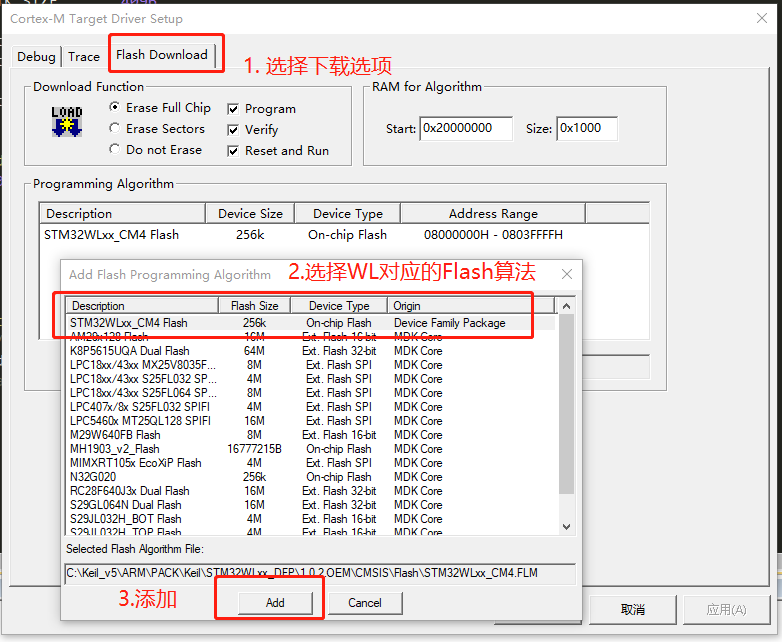Image resolution: width=782 pixels, height=642 pixels.
Task: Select LPC407x/8x S25FL032 SPIFI row
Action: pos(310,407)
